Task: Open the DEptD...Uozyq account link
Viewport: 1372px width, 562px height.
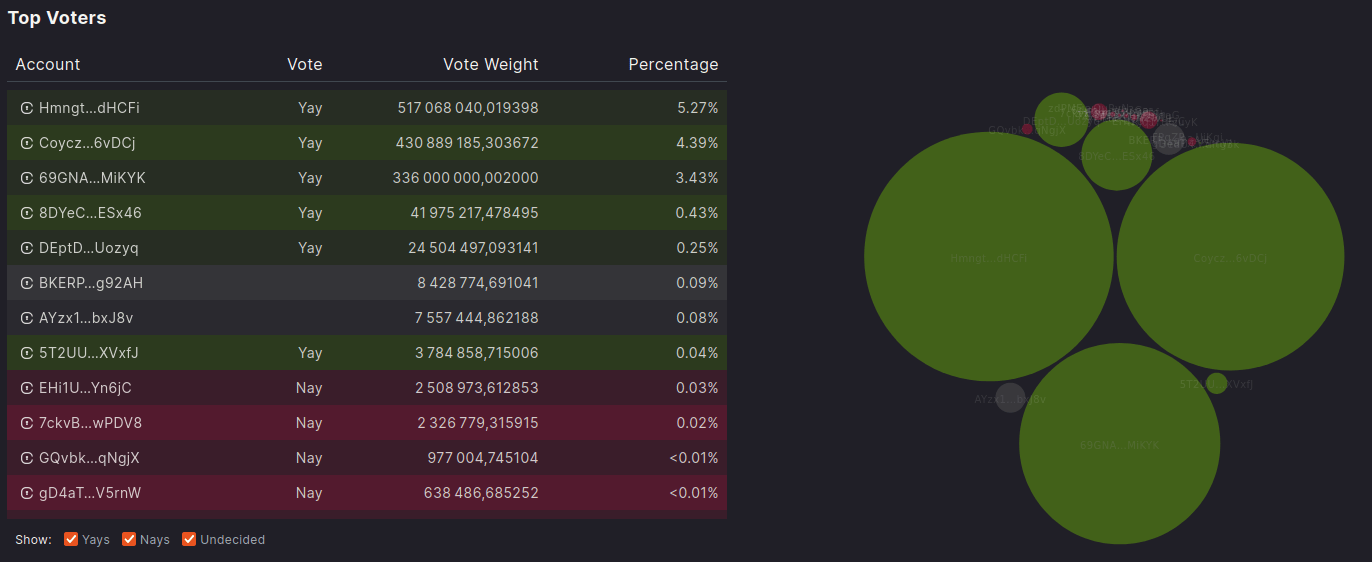Action: coord(89,248)
